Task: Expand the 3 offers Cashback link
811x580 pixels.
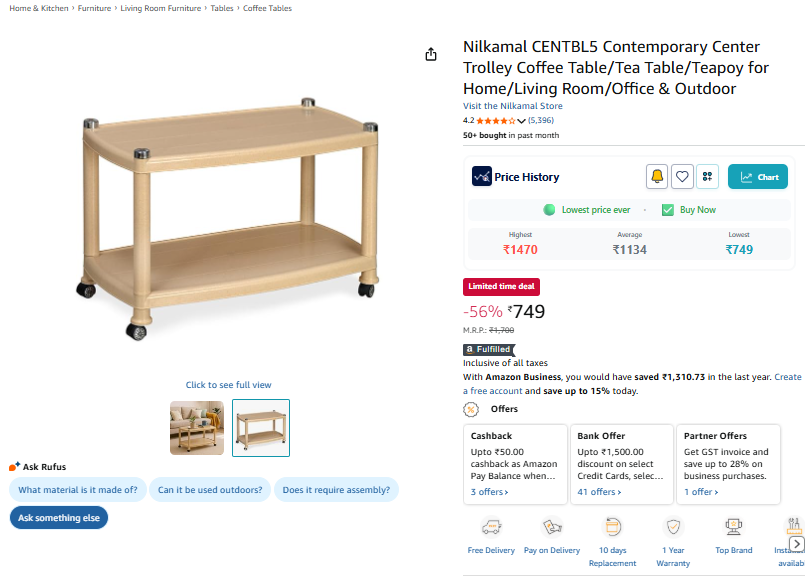Action: [x=490, y=492]
